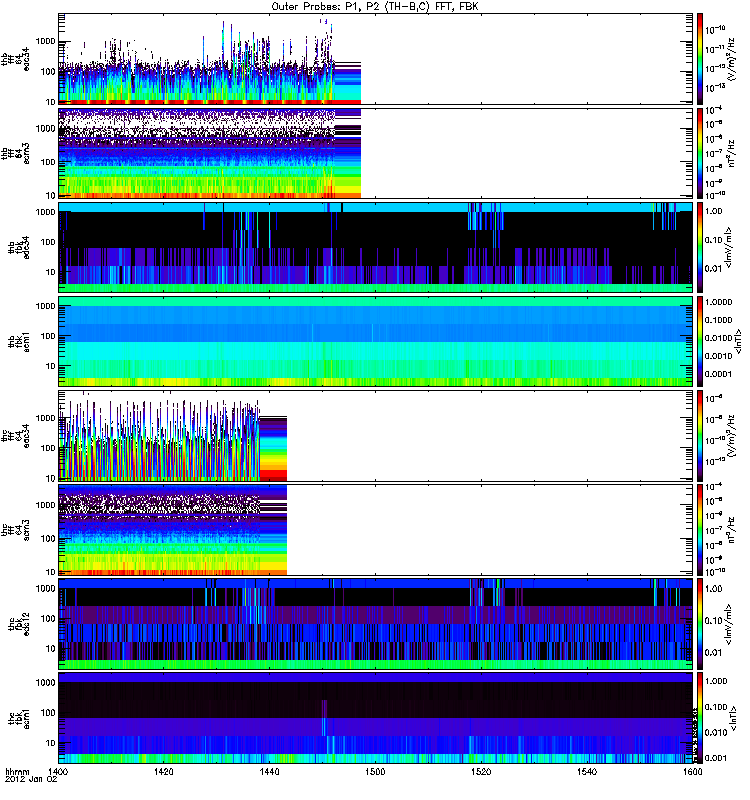This screenshot has width=750, height=800.
Task: Click the color bar next to thb fff scm3
Action: (701, 153)
